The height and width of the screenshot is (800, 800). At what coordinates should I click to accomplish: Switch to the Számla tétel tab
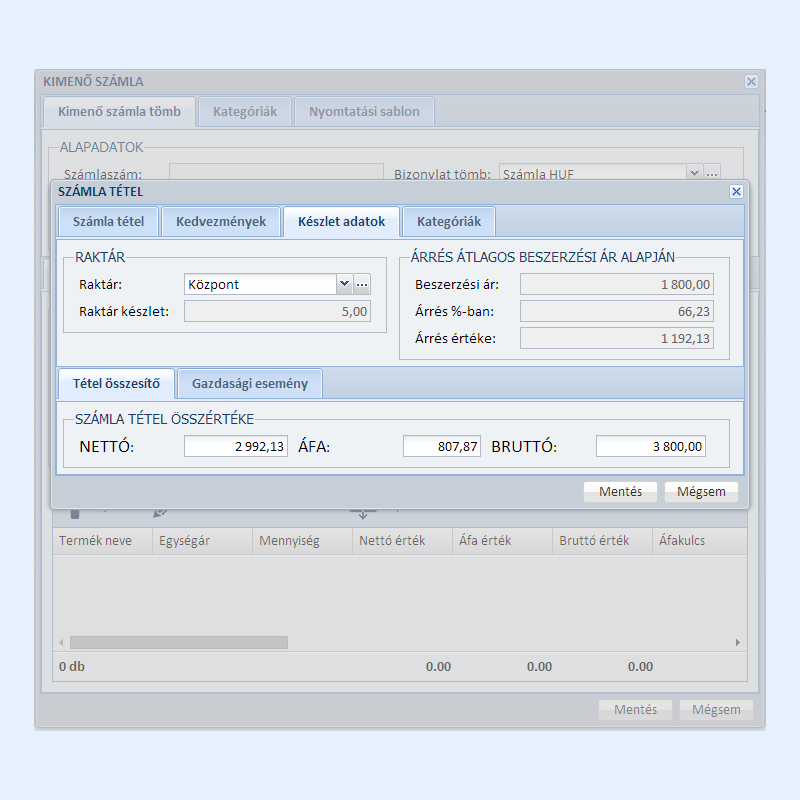pyautogui.click(x=108, y=221)
